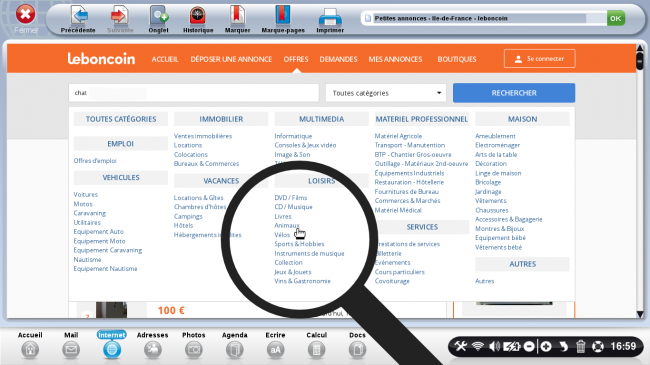
Task: Bookmark this page with the Marquer icon
Action: (x=237, y=16)
